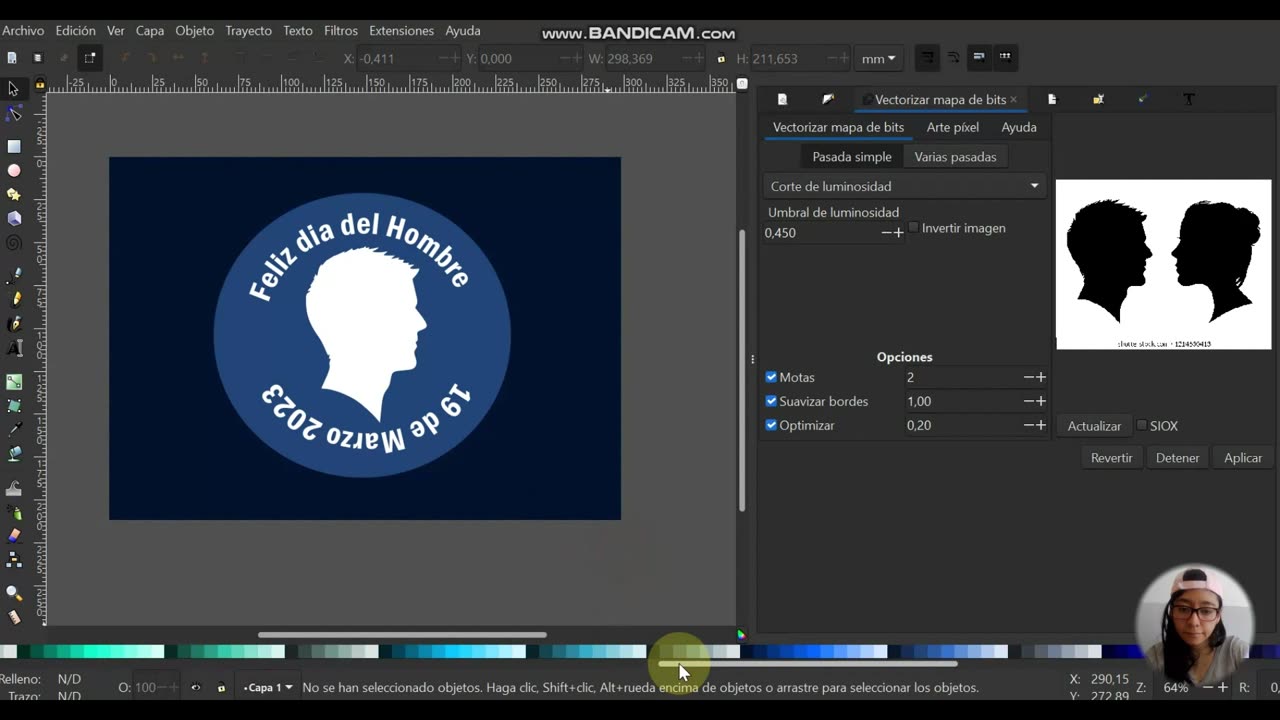This screenshot has height=720, width=1280.
Task: Select the Selector arrow tool
Action: pyautogui.click(x=13, y=89)
